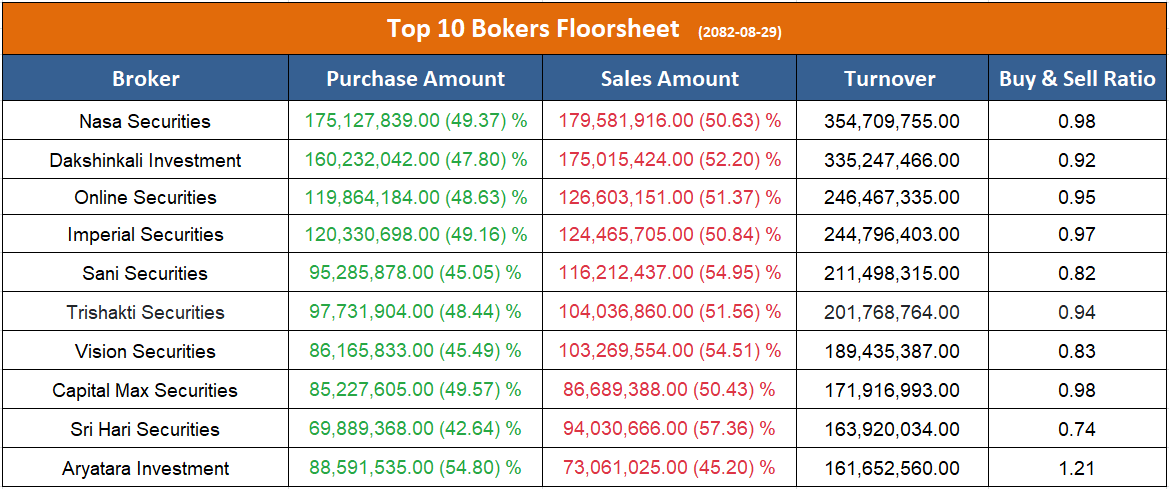Open Nasa Securities broker name
Screen dimensions: 1169x489
[x=145, y=121]
